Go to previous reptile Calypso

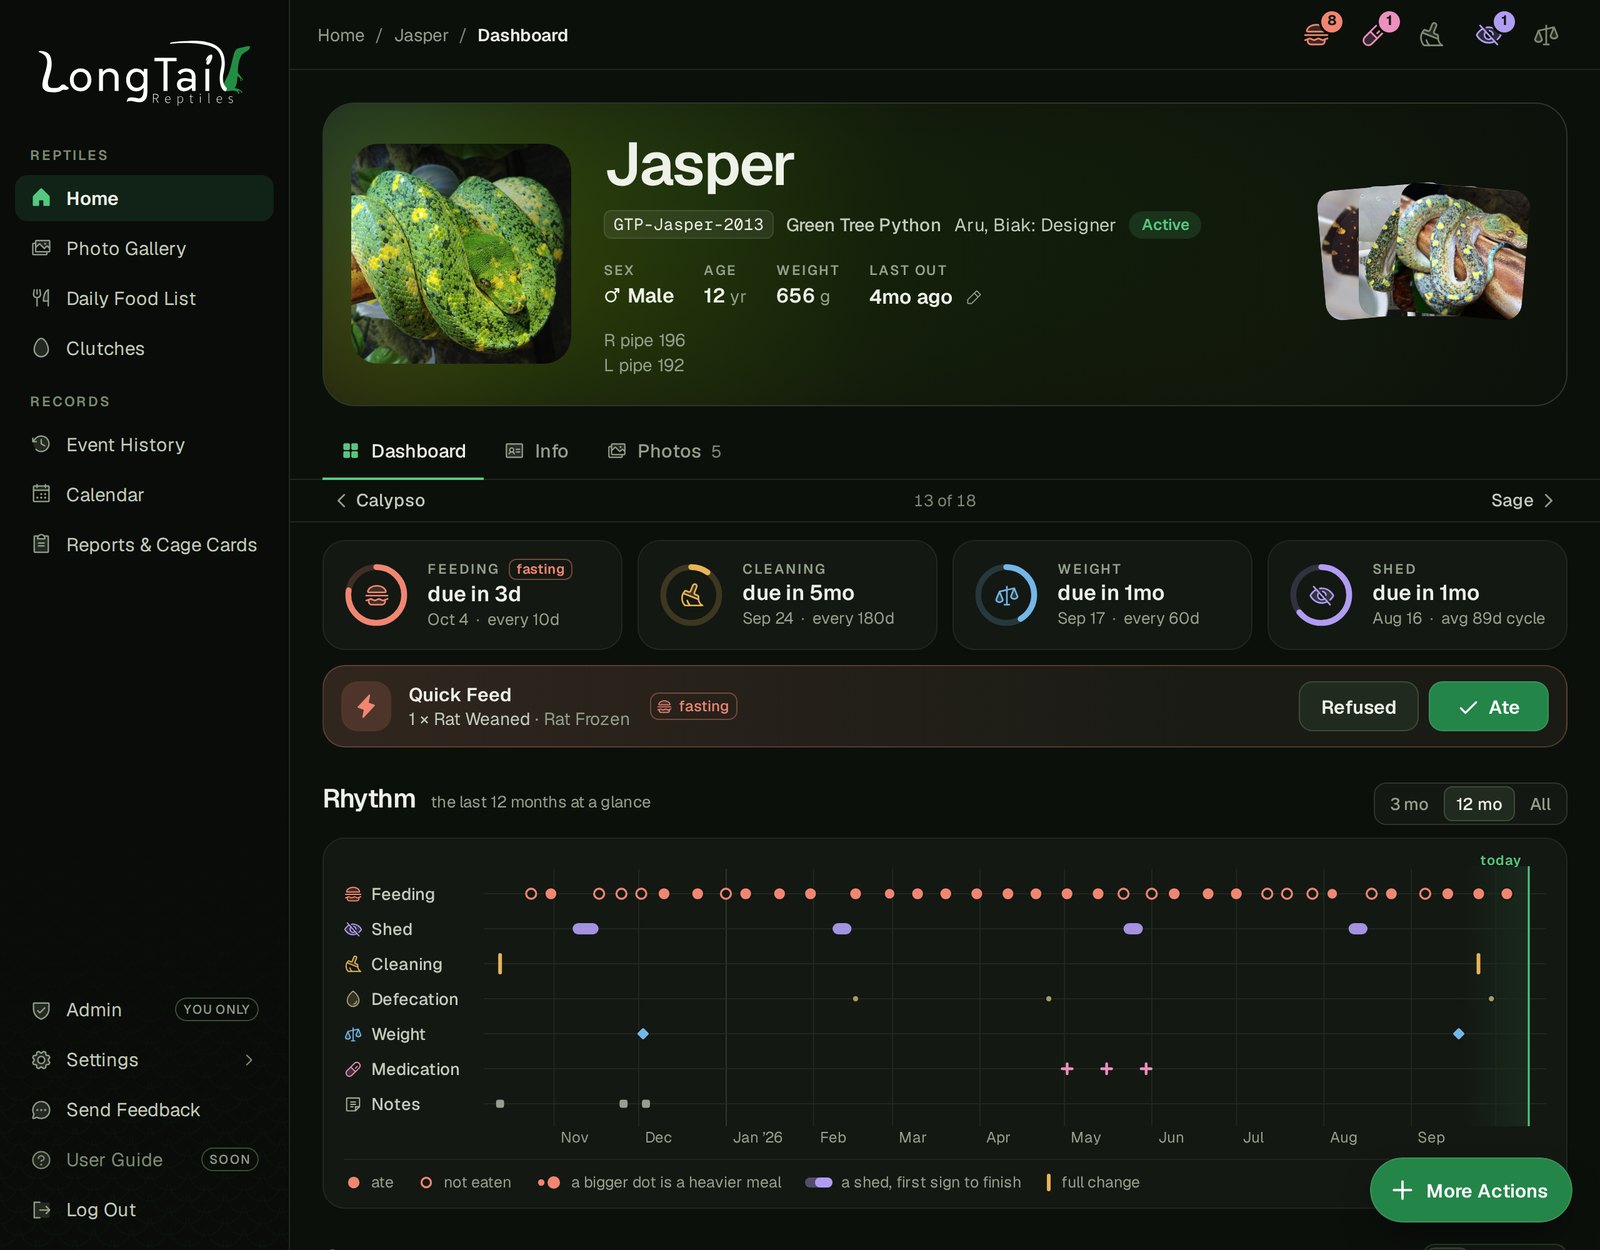click(380, 500)
